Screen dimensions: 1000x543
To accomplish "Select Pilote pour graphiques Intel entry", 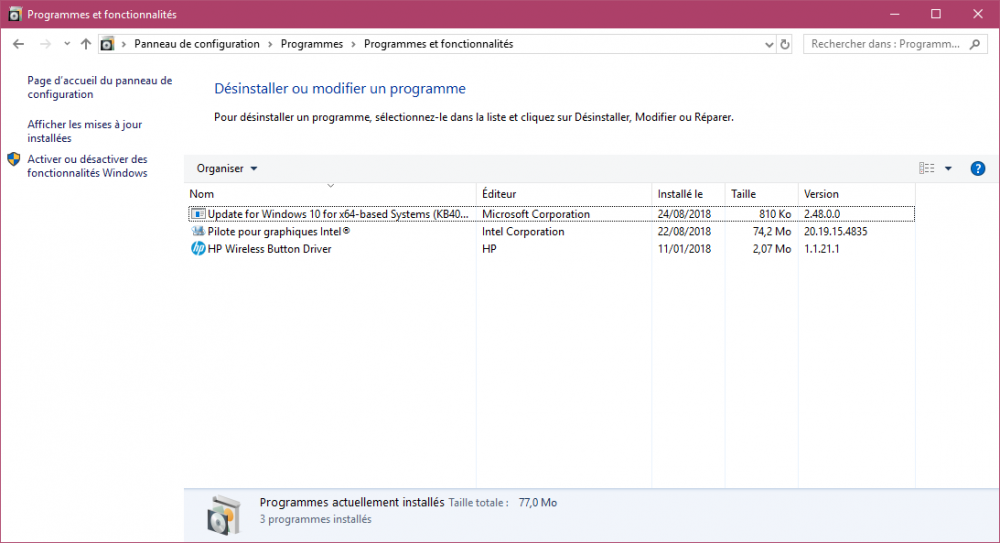I will click(552, 232).
